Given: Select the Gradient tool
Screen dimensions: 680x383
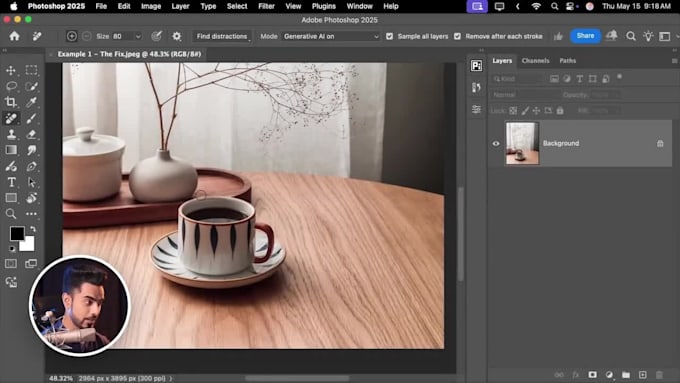Looking at the screenshot, I should (x=11, y=150).
